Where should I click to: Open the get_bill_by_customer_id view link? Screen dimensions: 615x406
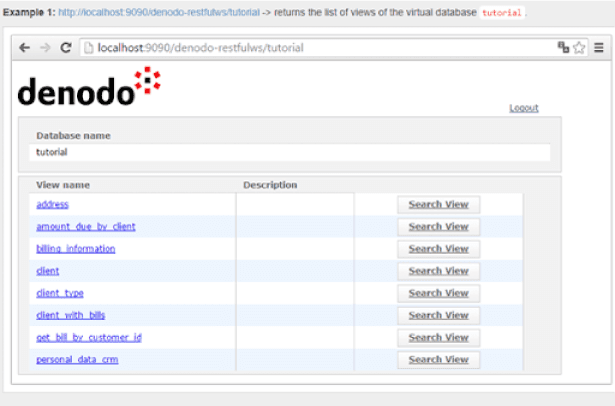click(x=89, y=338)
